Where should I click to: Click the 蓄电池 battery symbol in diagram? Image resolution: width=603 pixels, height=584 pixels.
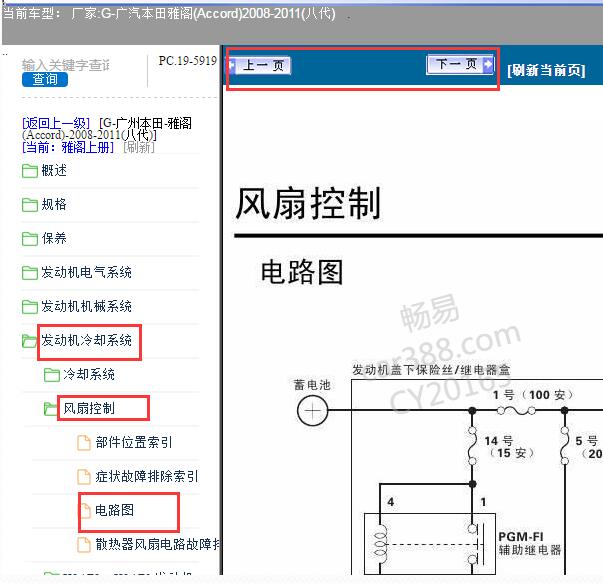(312, 411)
